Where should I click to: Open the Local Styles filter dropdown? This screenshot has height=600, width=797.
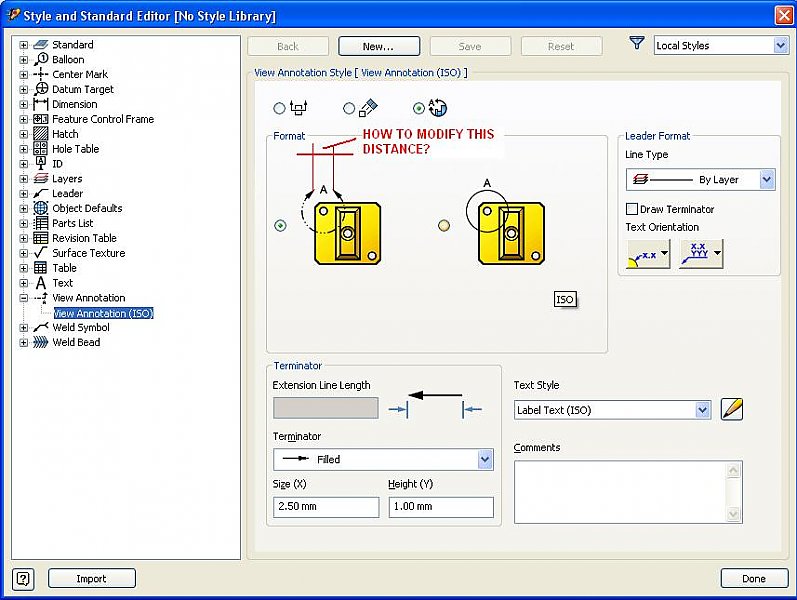pyautogui.click(x=780, y=46)
